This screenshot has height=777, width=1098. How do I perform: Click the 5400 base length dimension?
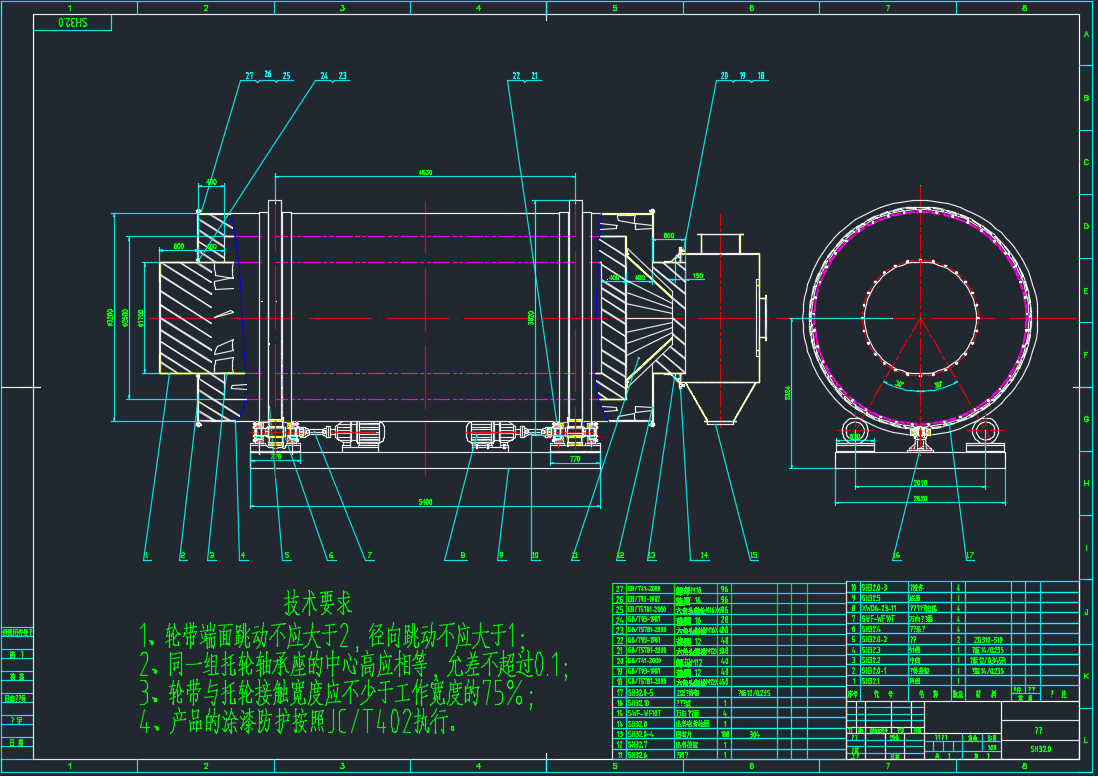[424, 502]
